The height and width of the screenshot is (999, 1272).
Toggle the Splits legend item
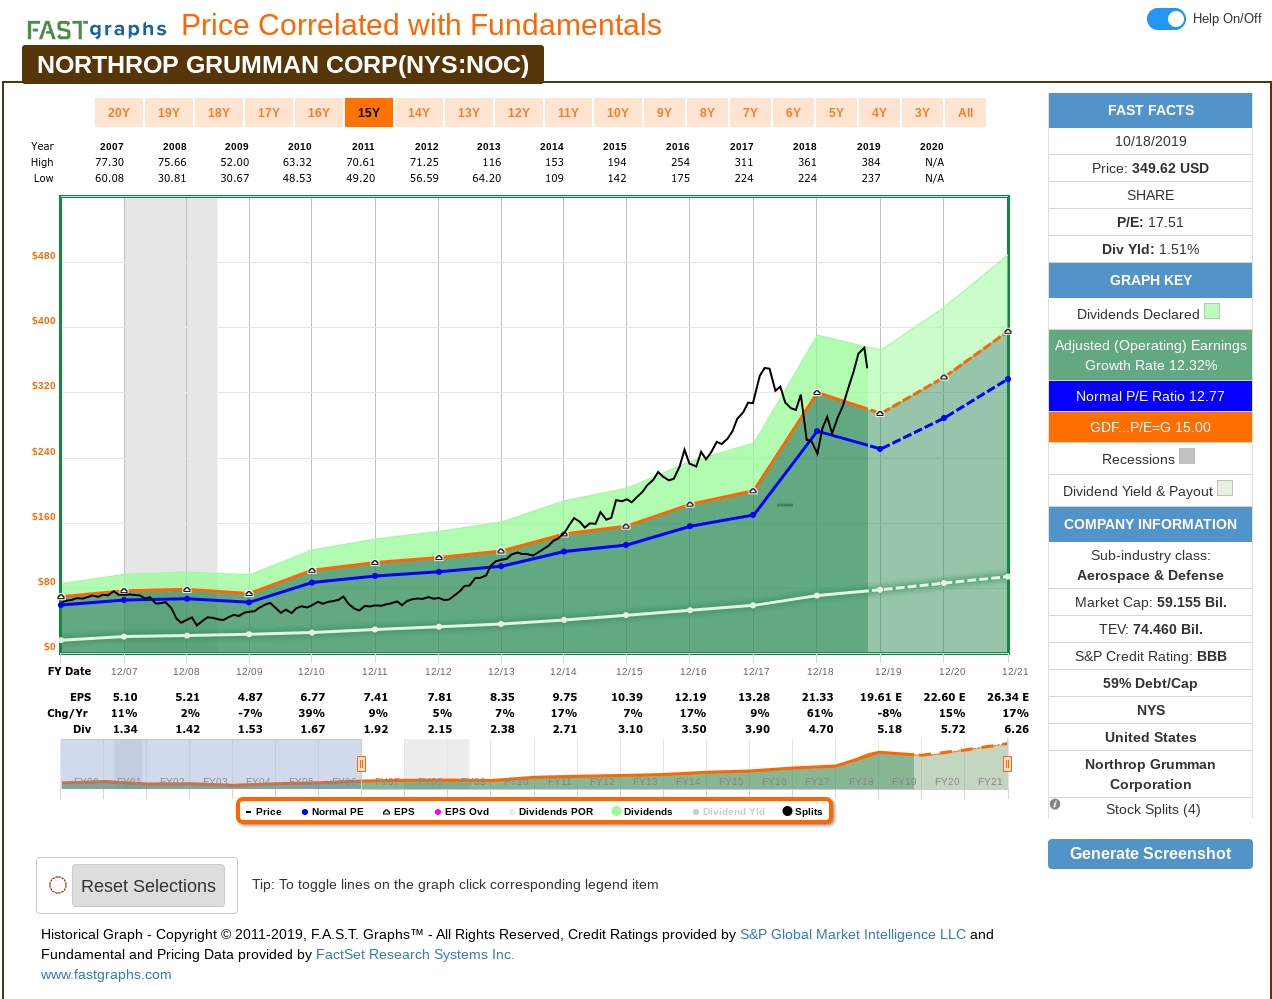(803, 812)
